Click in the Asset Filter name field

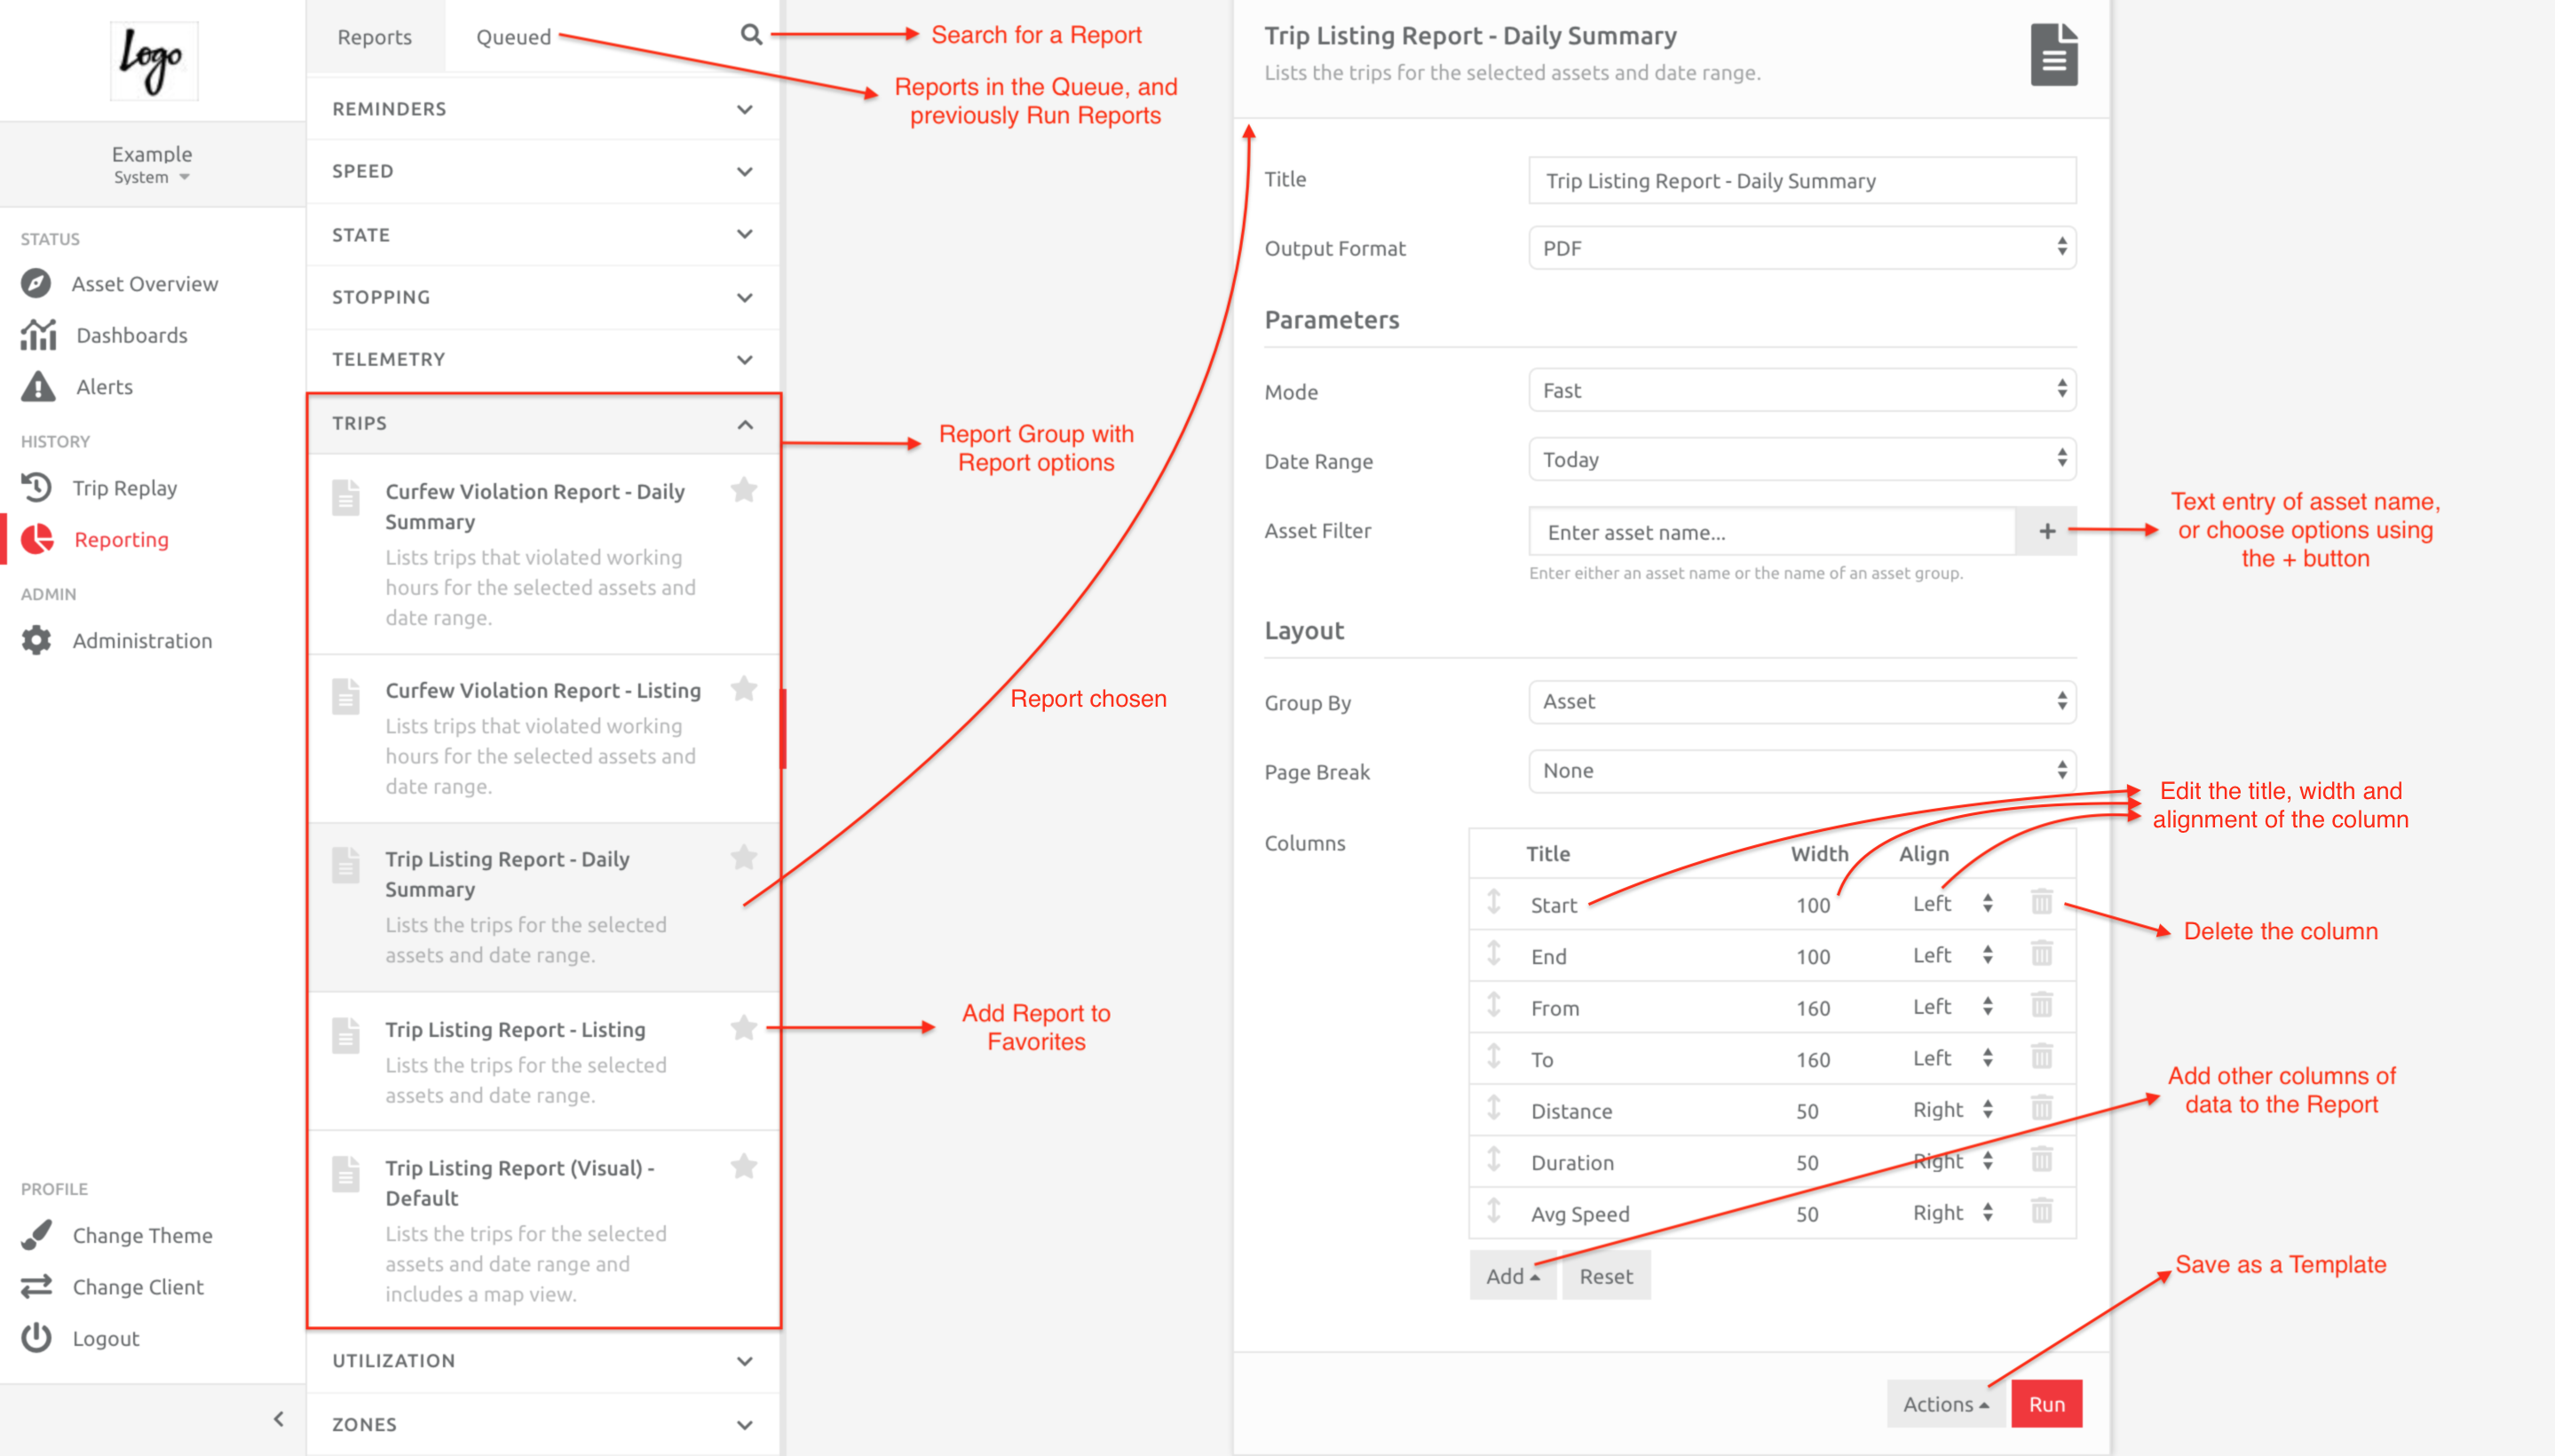[1770, 532]
